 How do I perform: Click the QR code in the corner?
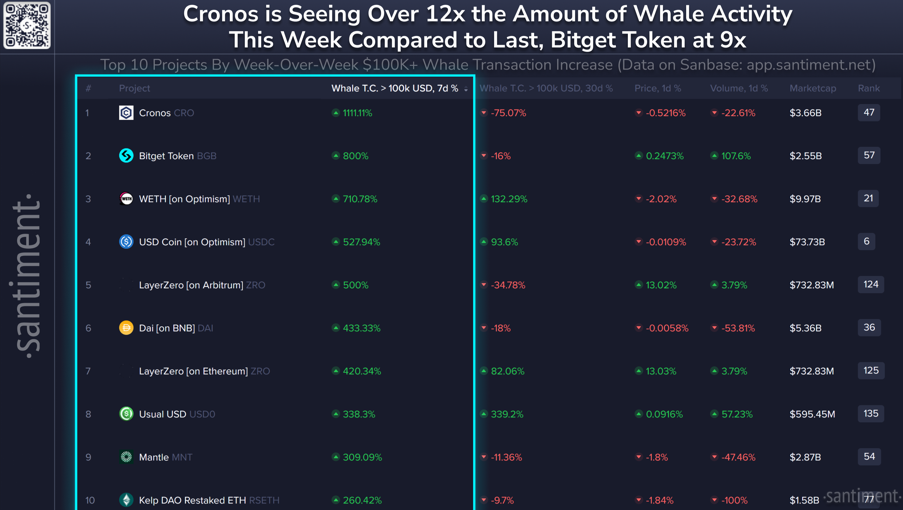[27, 25]
